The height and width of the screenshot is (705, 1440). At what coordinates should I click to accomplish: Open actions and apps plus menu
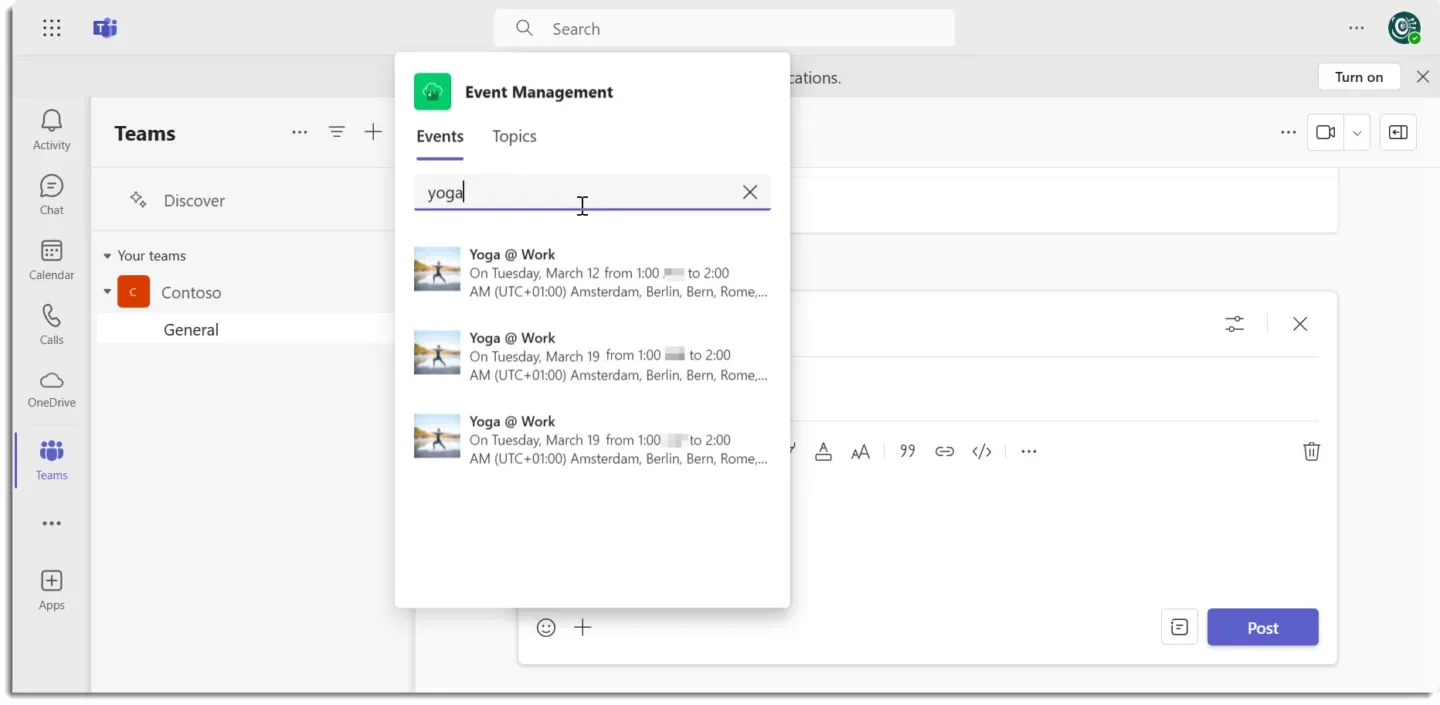(x=583, y=628)
